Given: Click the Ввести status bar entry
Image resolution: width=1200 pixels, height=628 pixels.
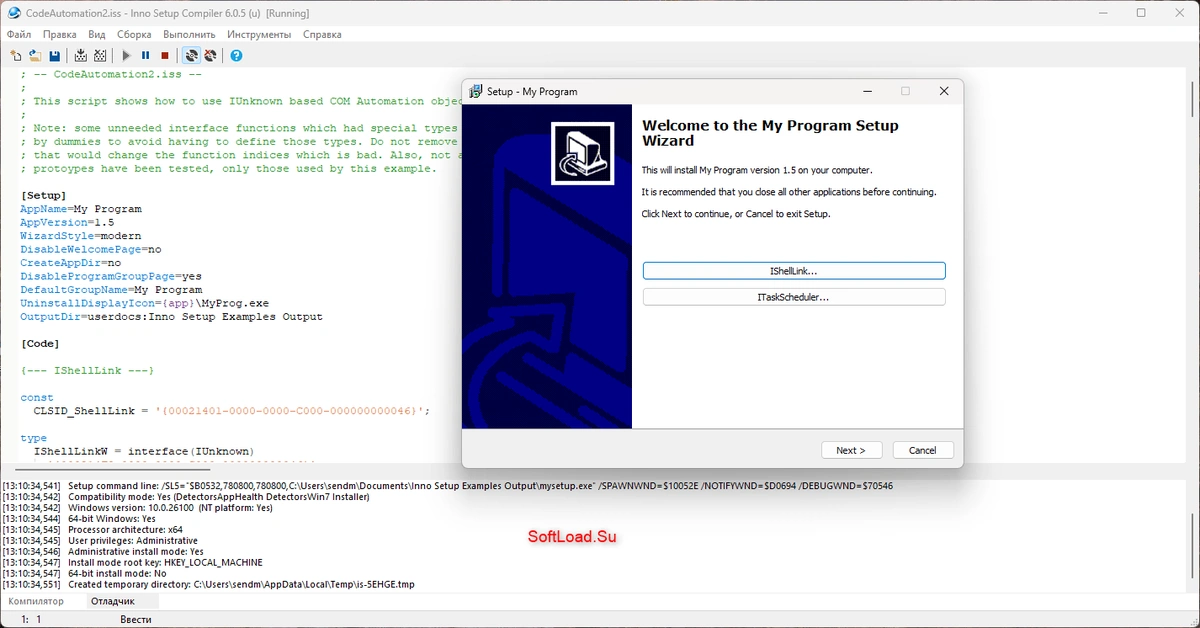Looking at the screenshot, I should [136, 620].
